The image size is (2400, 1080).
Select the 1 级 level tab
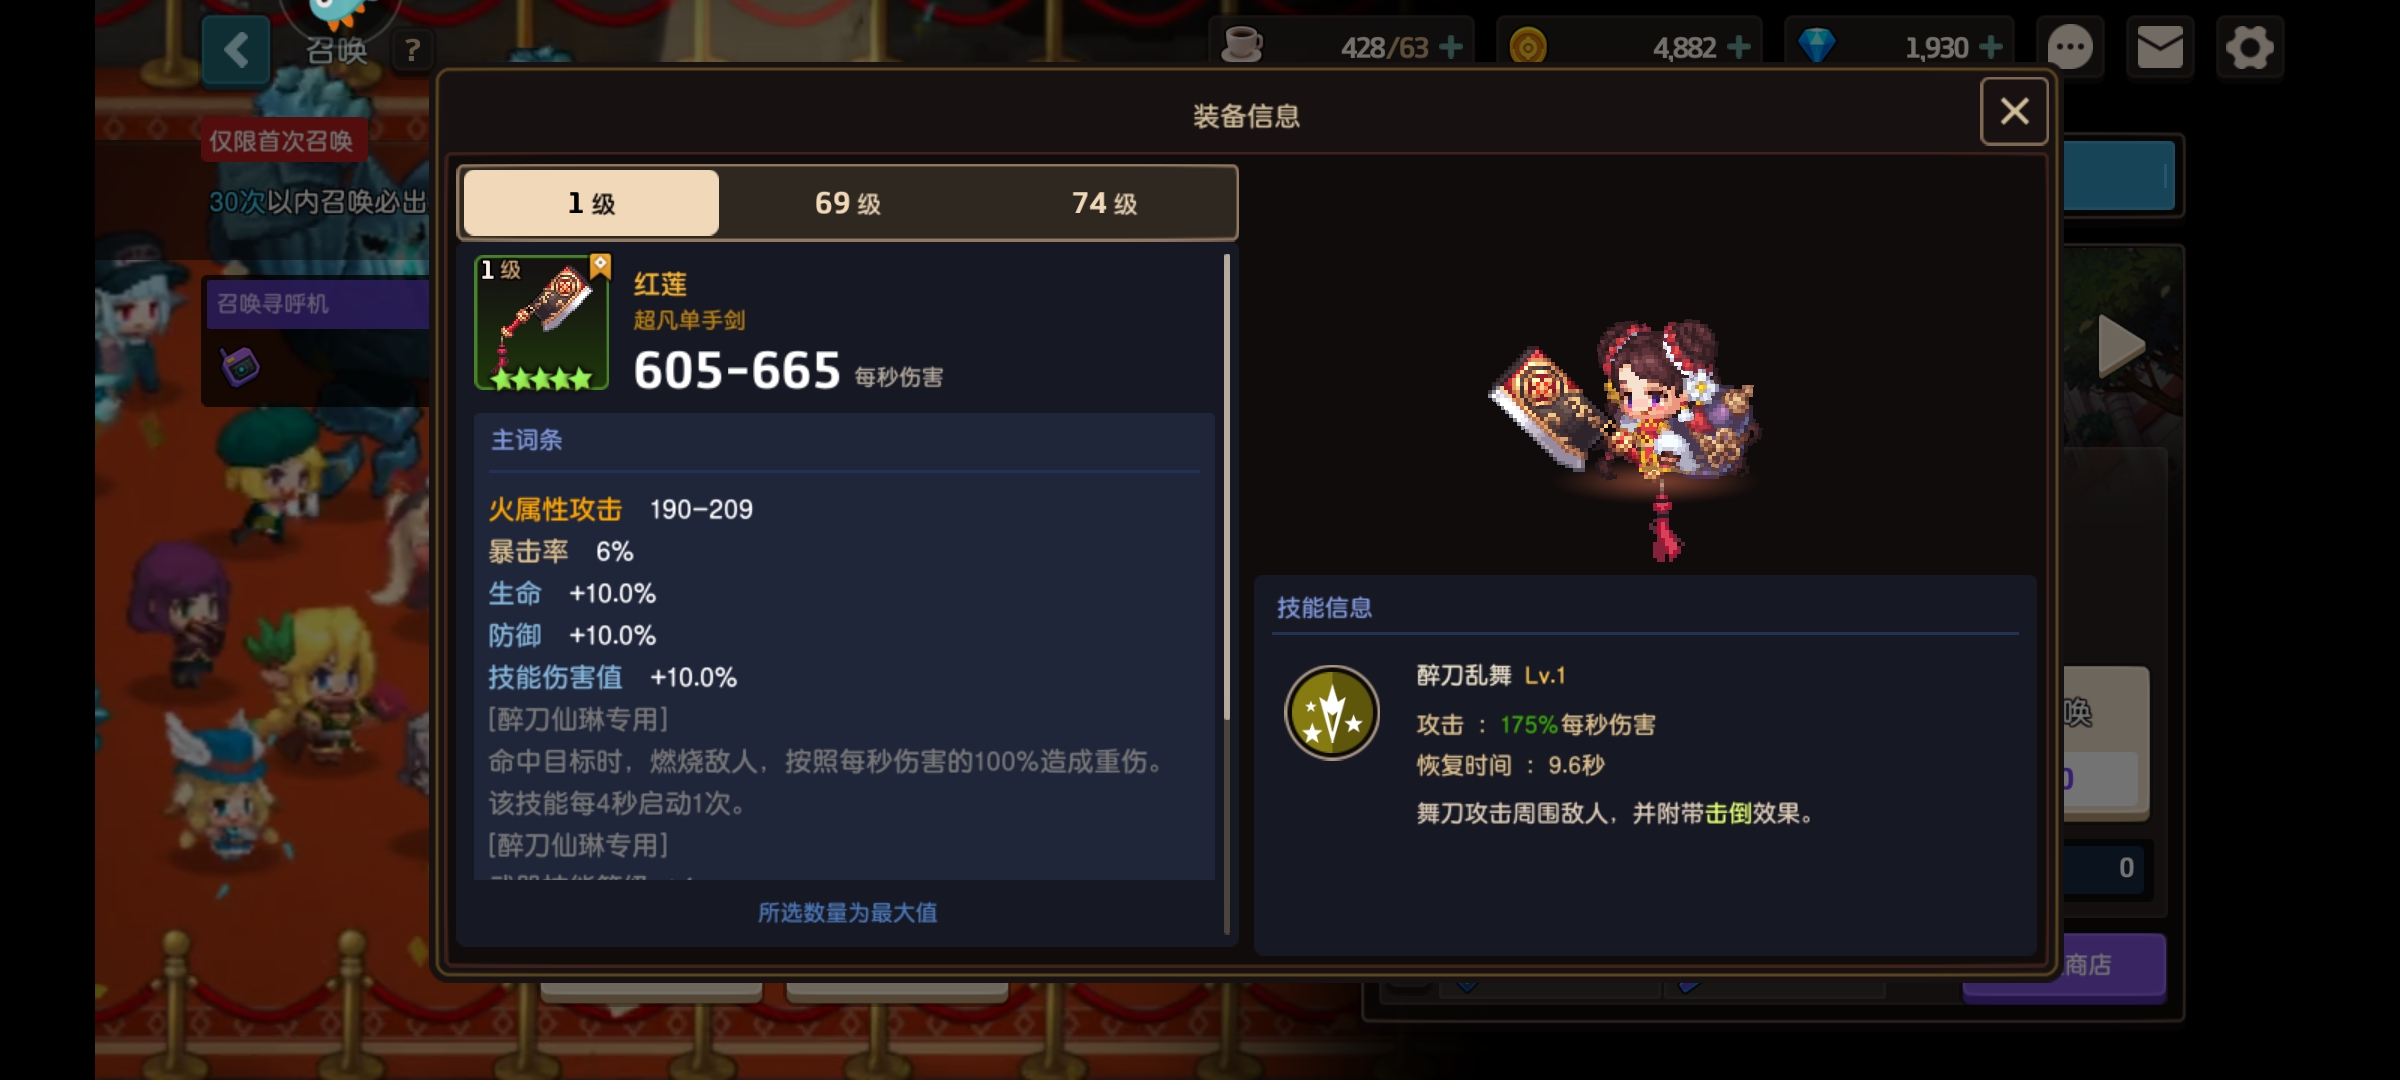pos(591,203)
